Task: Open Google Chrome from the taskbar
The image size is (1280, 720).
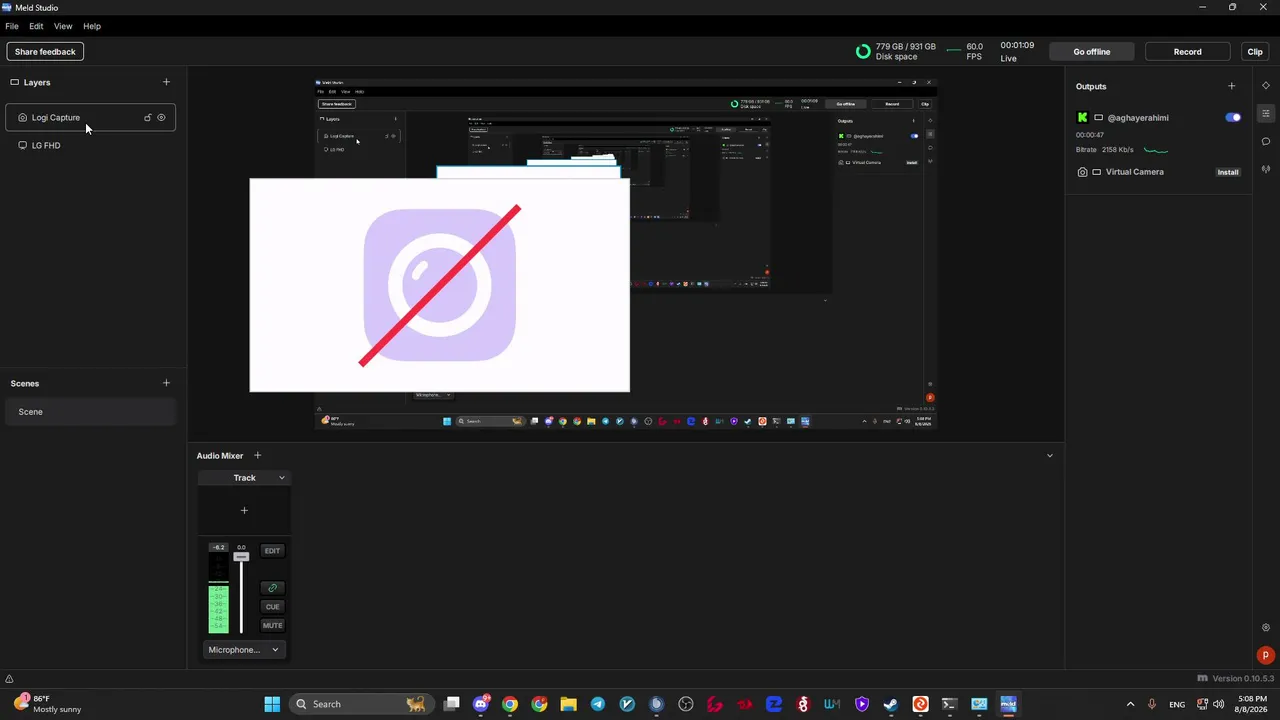Action: pos(510,704)
